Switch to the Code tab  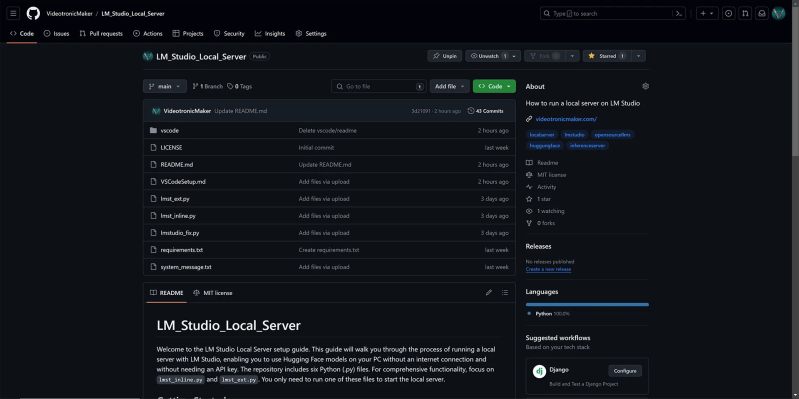(x=22, y=34)
